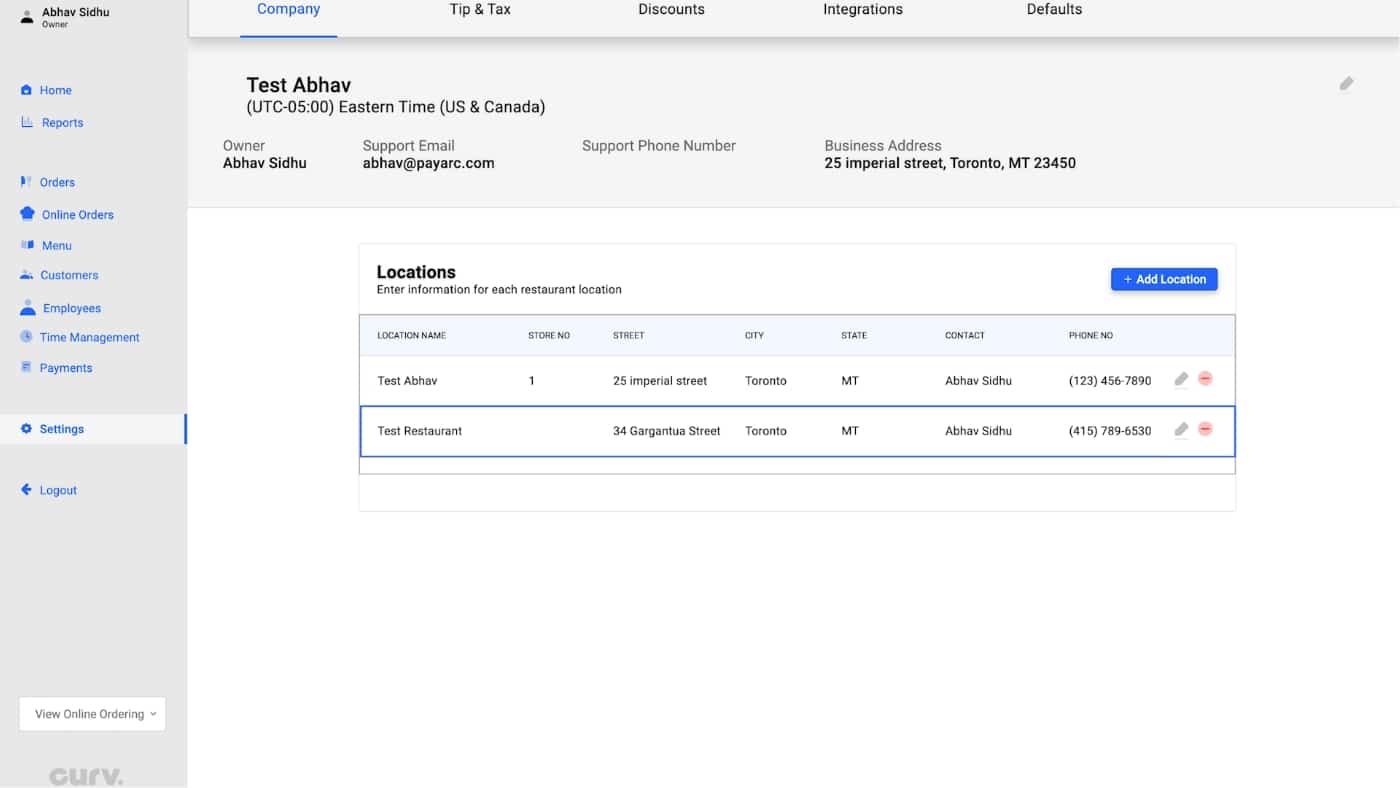Click the STORE NO column header
Screen dimensions: 1400x788
pyautogui.click(x=549, y=335)
